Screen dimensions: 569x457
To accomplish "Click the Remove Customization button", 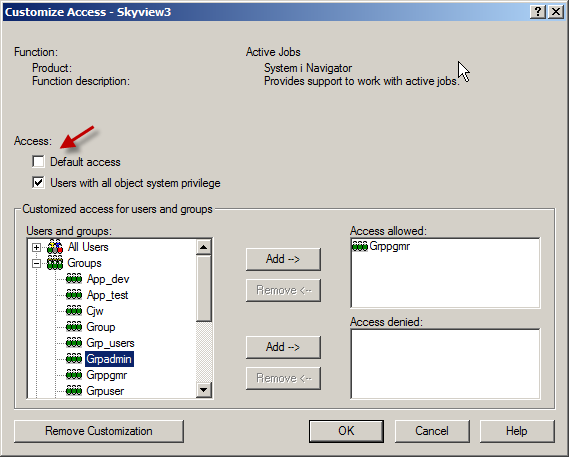I will point(99,431).
